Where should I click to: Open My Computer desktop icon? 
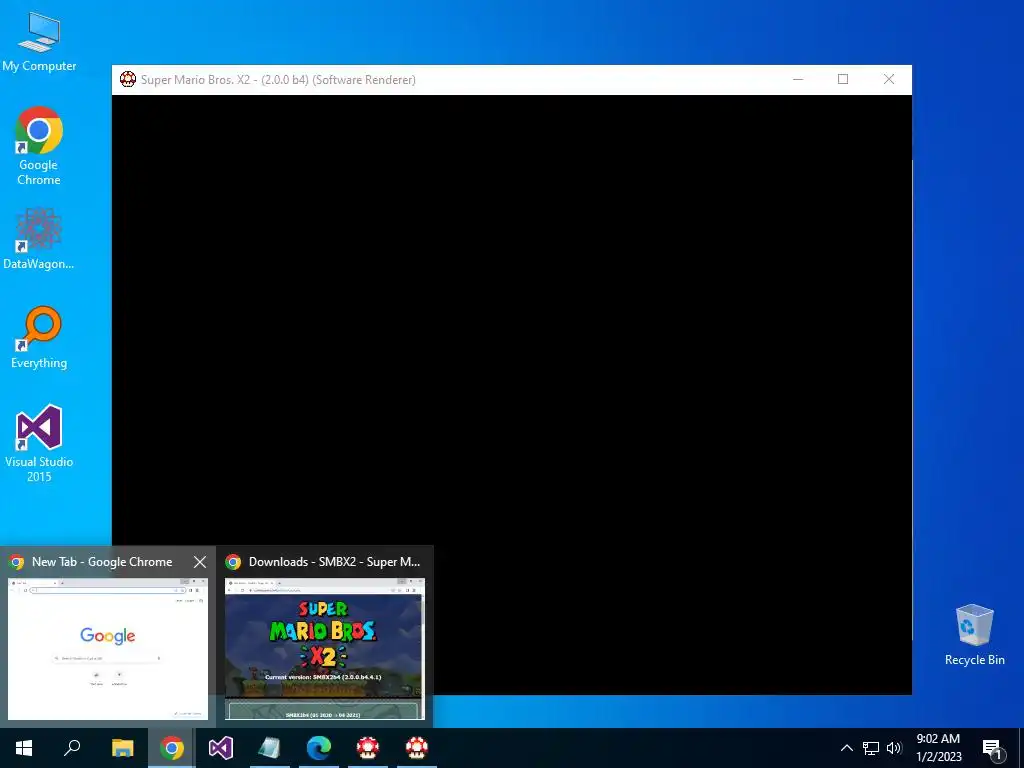pyautogui.click(x=39, y=42)
